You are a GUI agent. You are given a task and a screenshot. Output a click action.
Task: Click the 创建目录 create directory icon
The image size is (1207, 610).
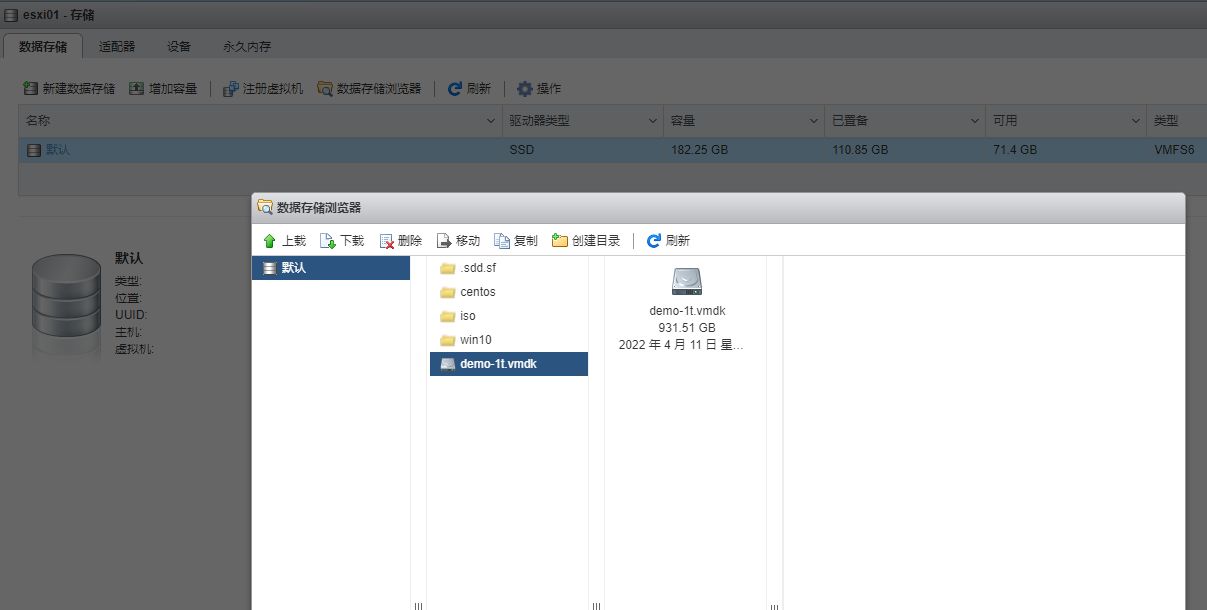pos(588,240)
